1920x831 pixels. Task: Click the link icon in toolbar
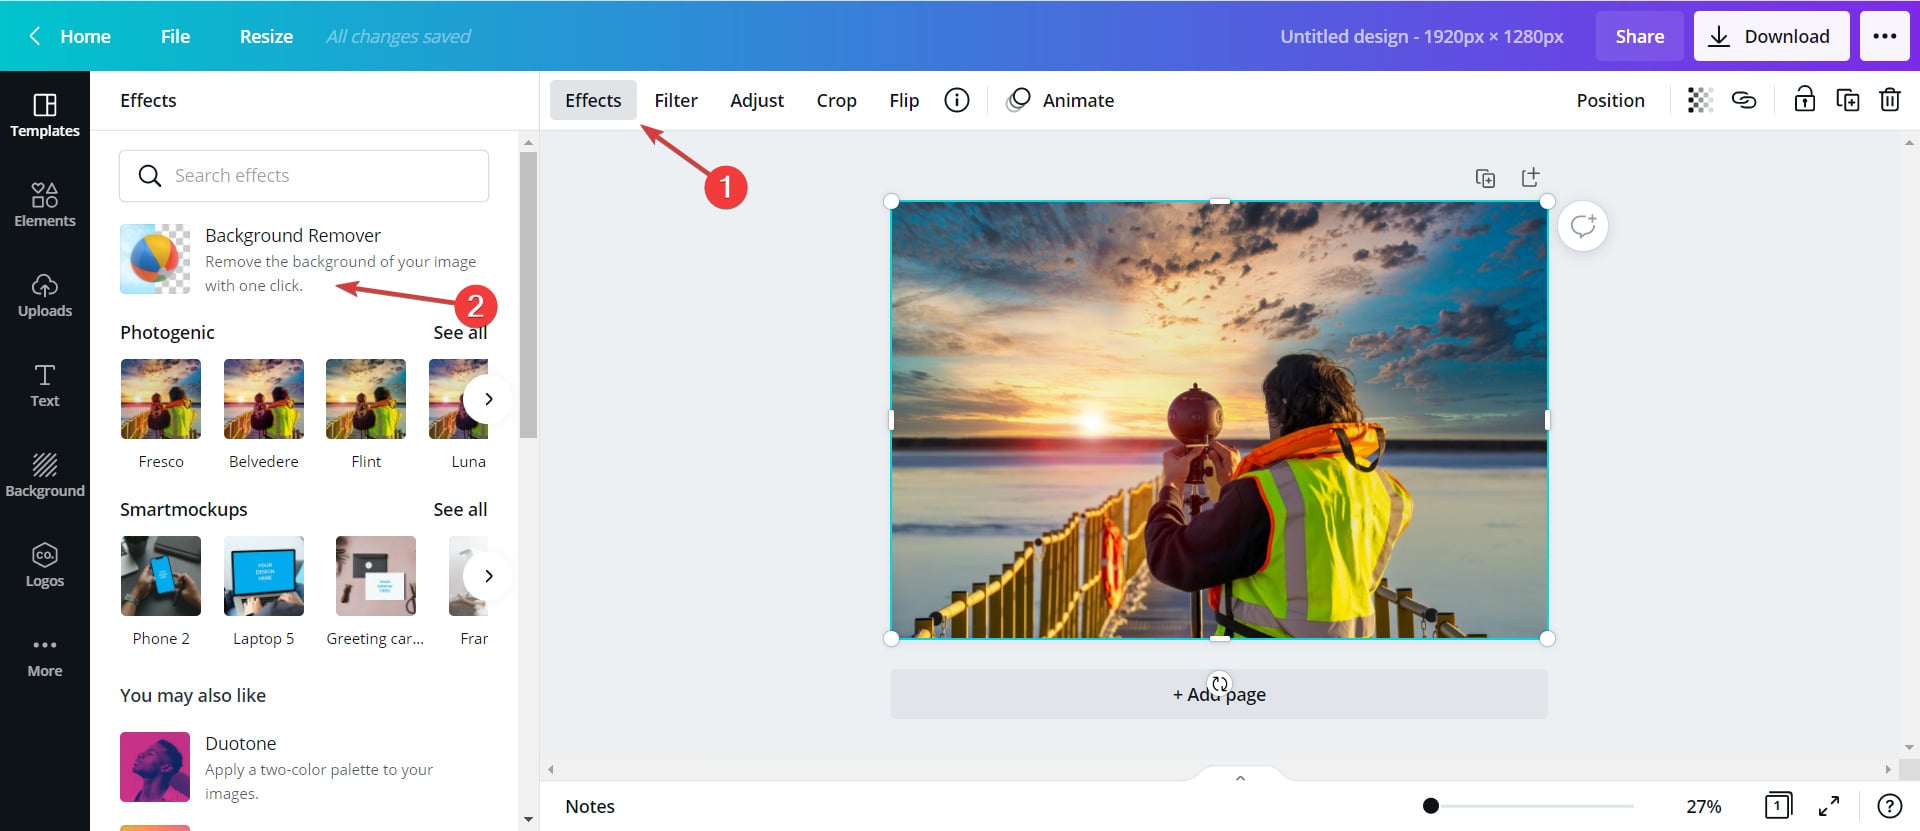click(1744, 100)
